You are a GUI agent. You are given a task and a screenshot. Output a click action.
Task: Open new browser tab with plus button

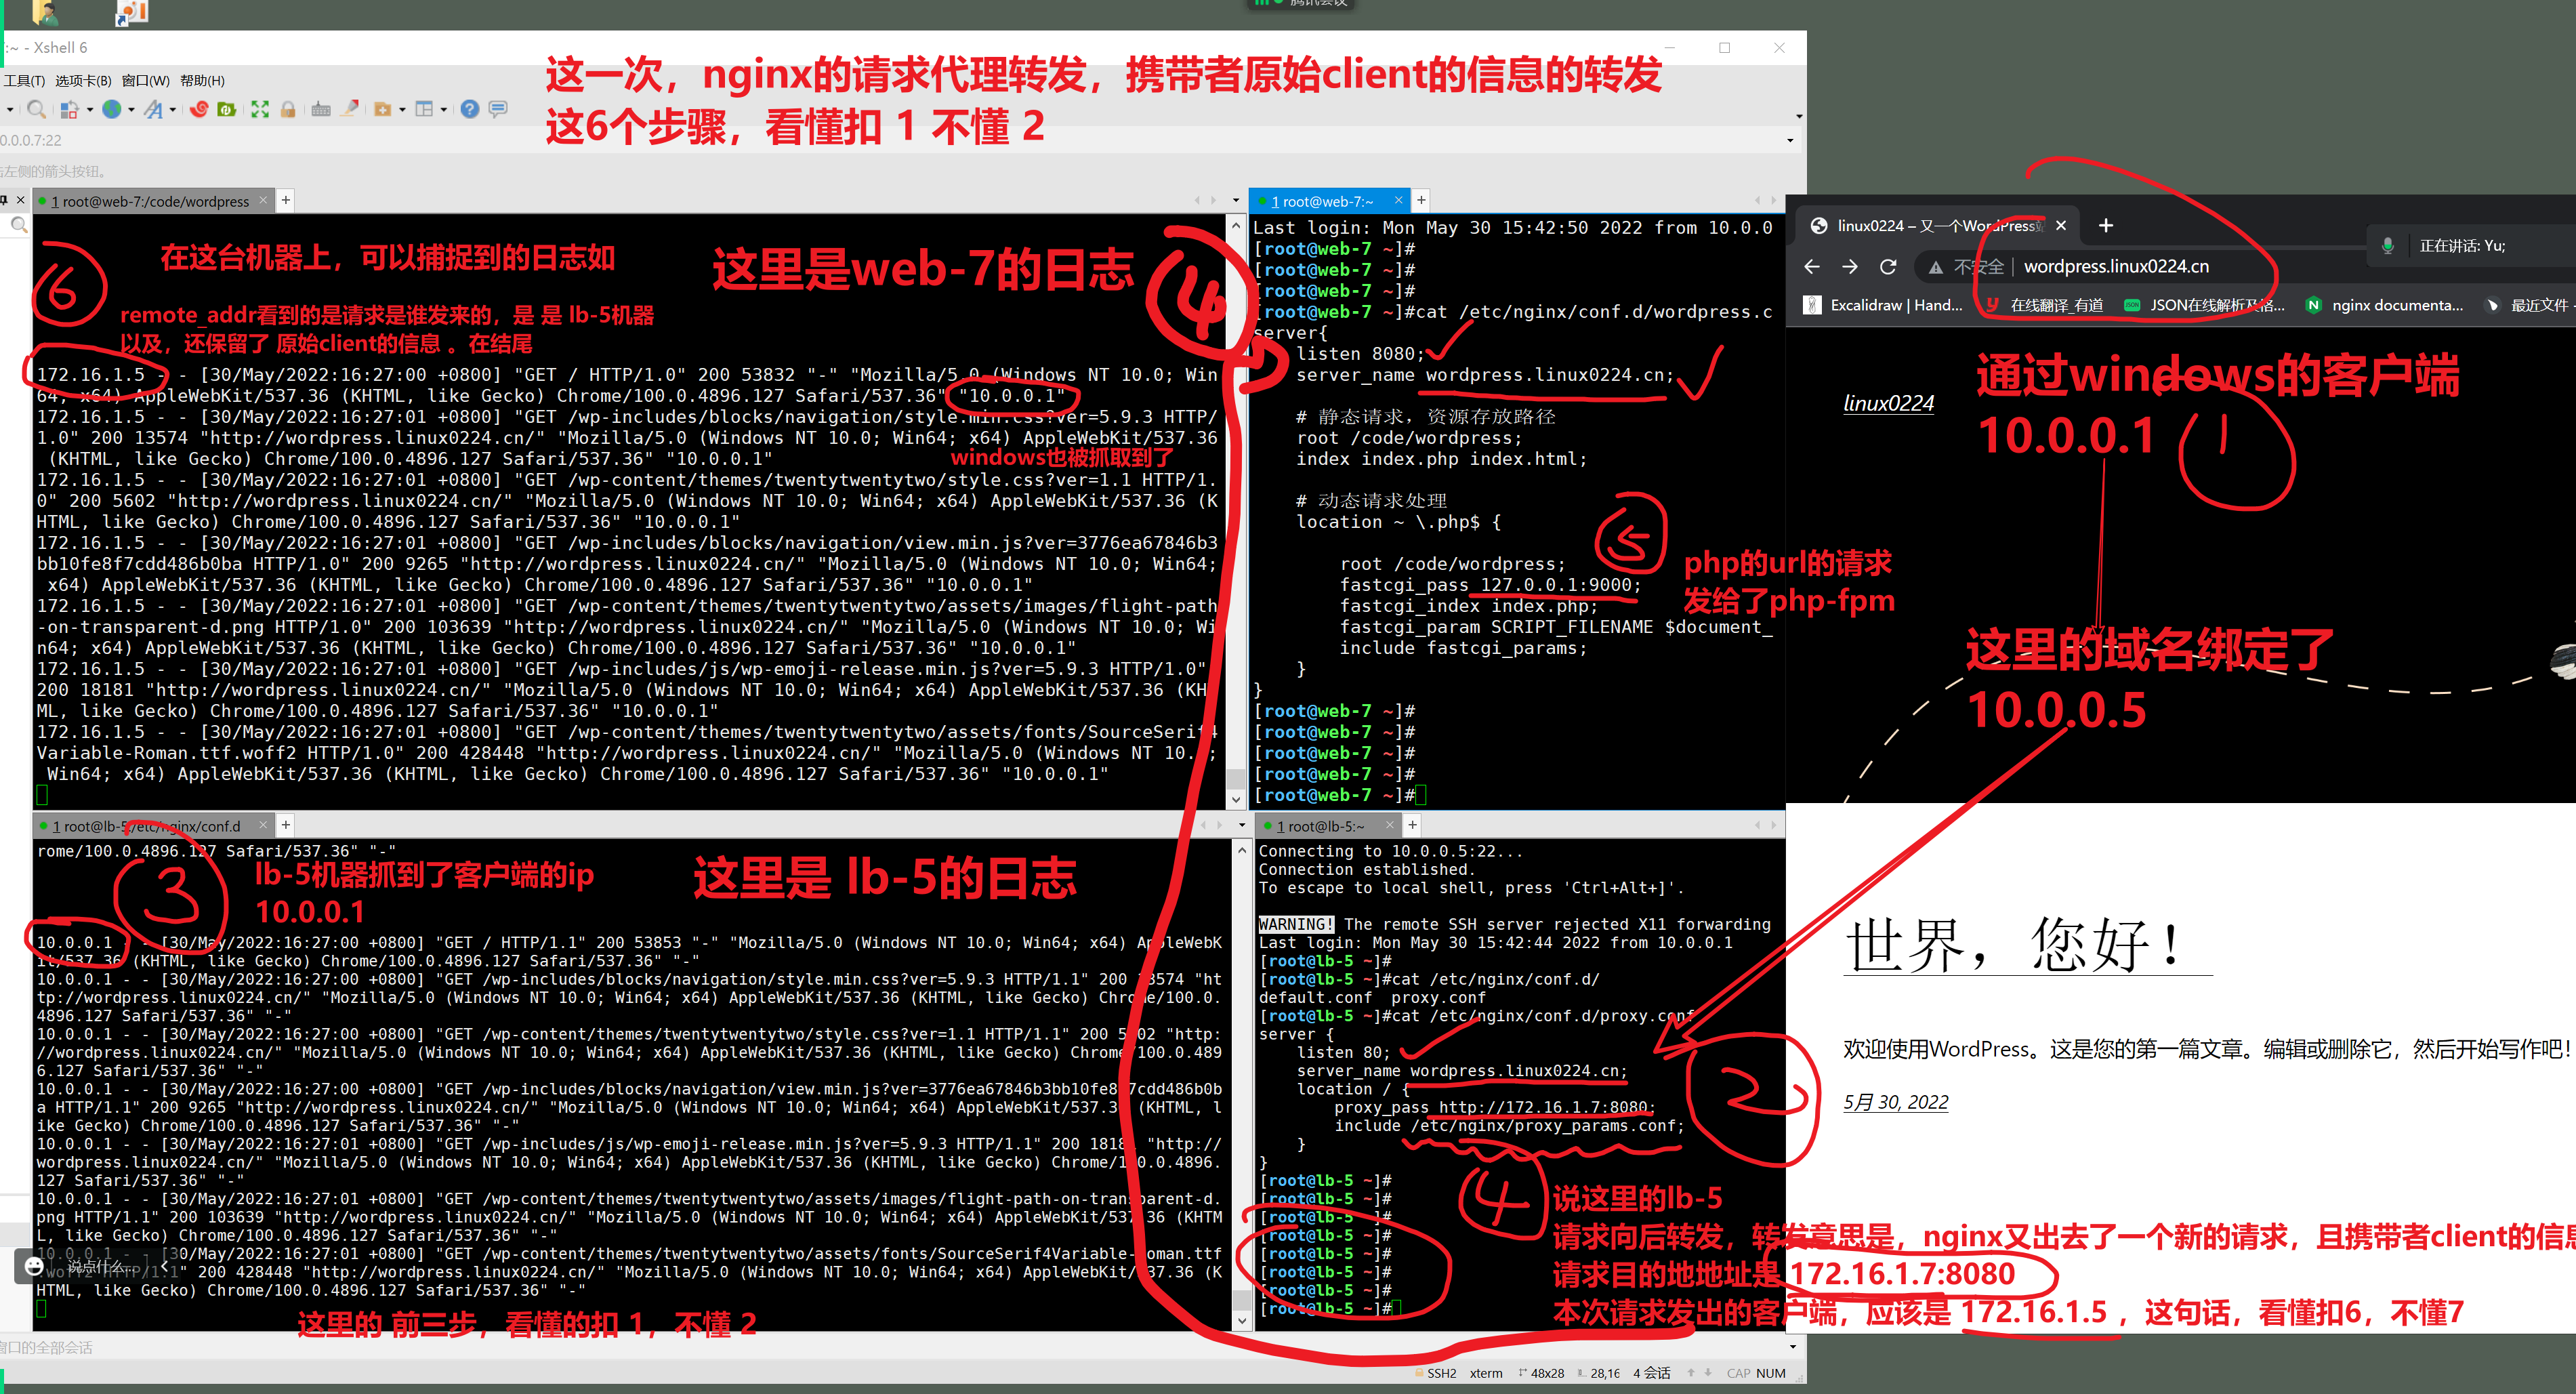[2106, 226]
